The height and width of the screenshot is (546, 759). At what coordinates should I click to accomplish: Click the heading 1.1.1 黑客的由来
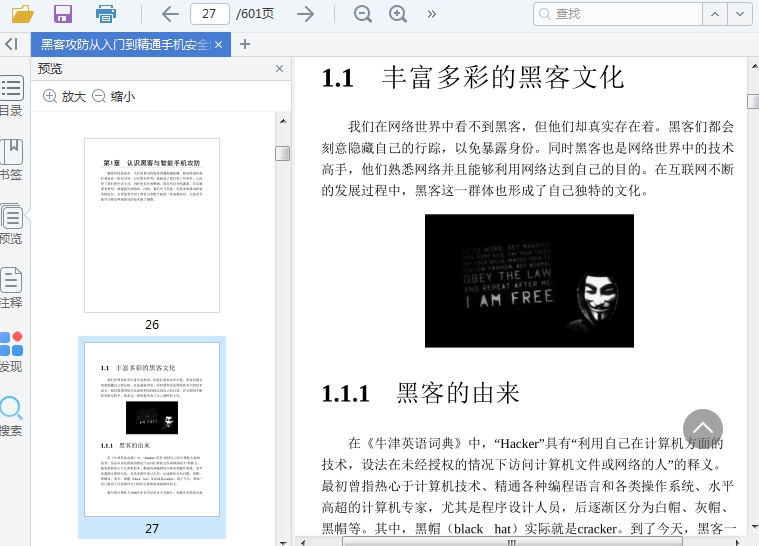420,393
